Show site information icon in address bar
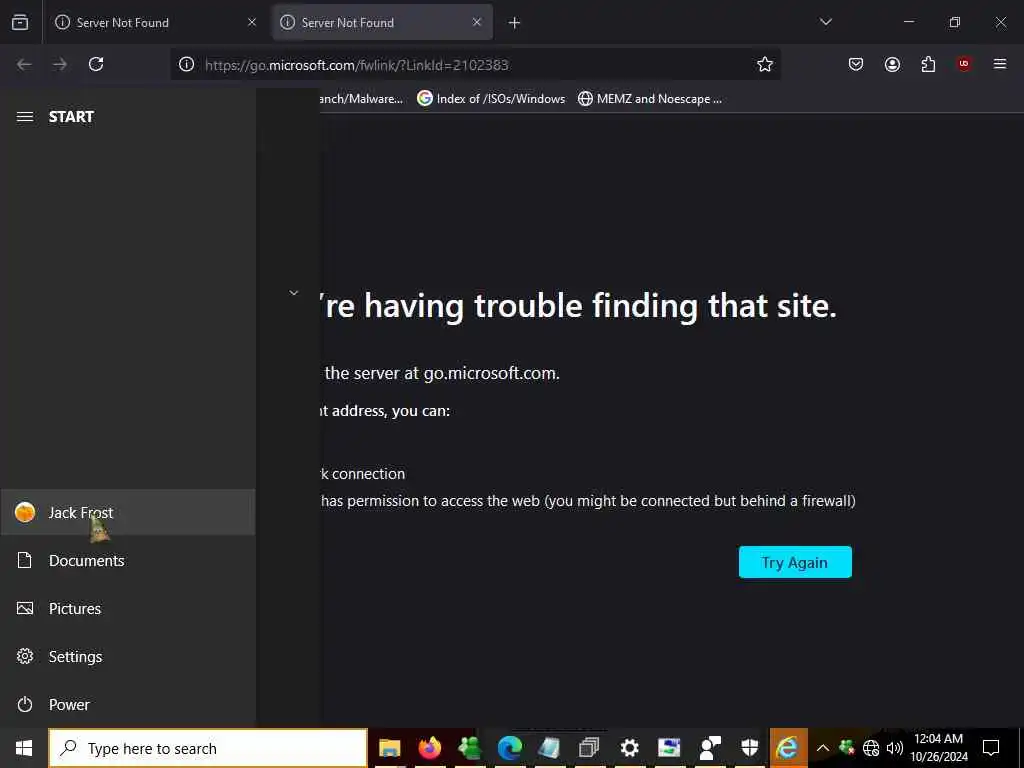 coord(186,64)
